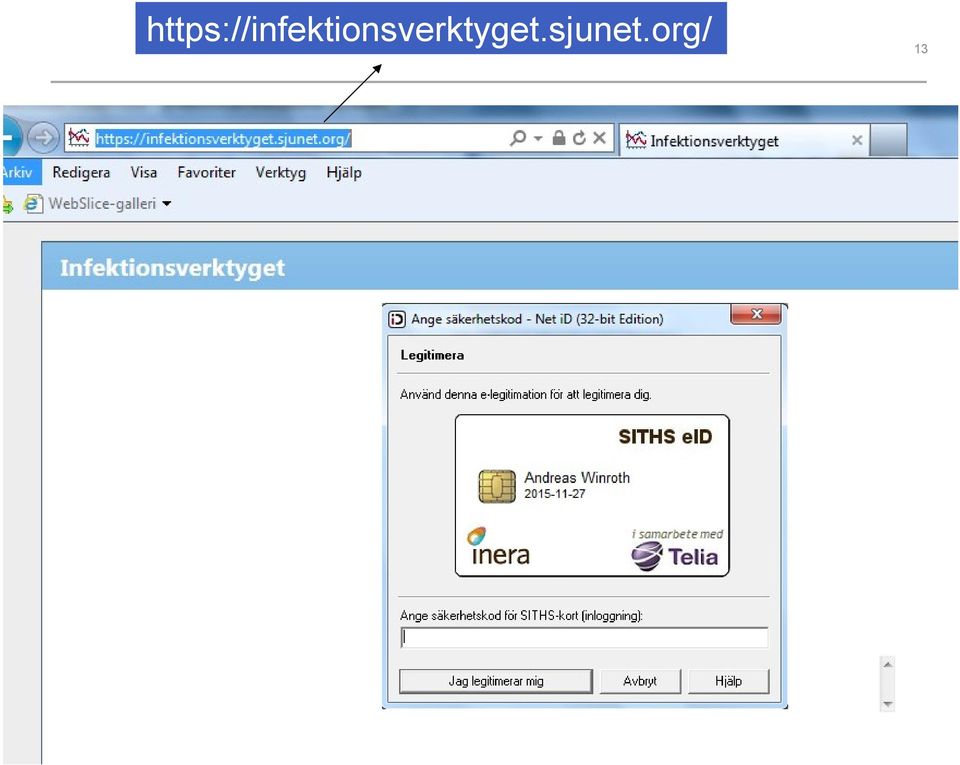
Task: Click the add-to-favorites star arrow icon
Action: [8, 204]
